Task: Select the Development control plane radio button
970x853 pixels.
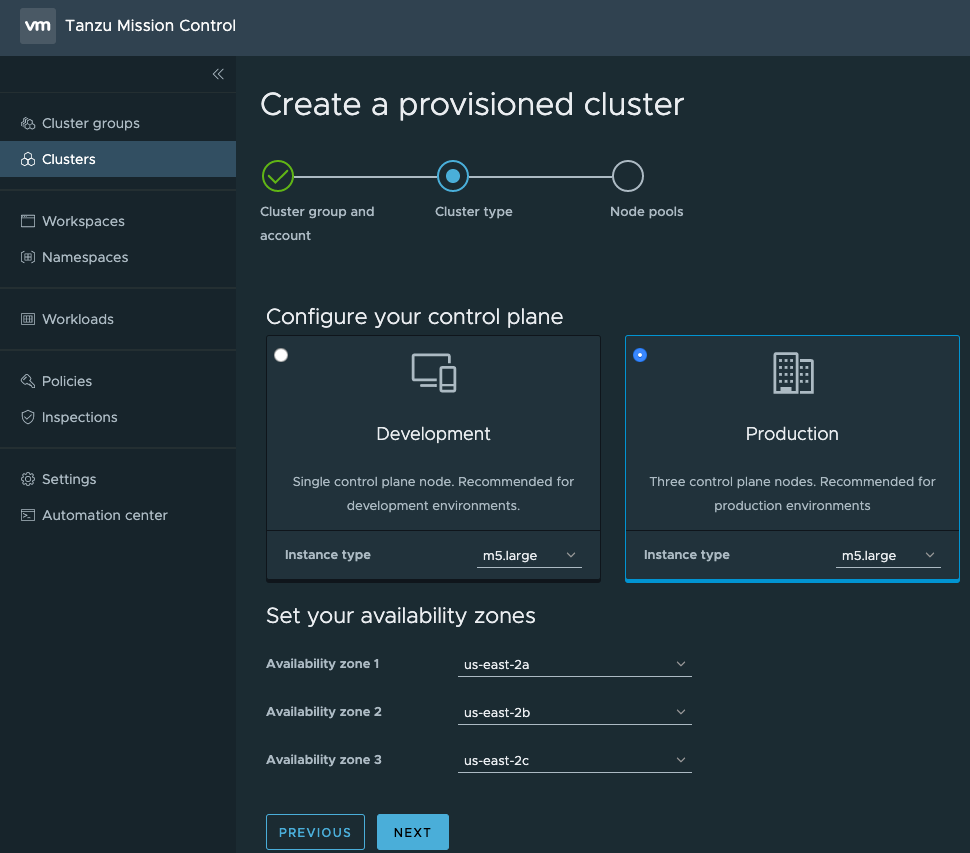Action: pos(281,355)
